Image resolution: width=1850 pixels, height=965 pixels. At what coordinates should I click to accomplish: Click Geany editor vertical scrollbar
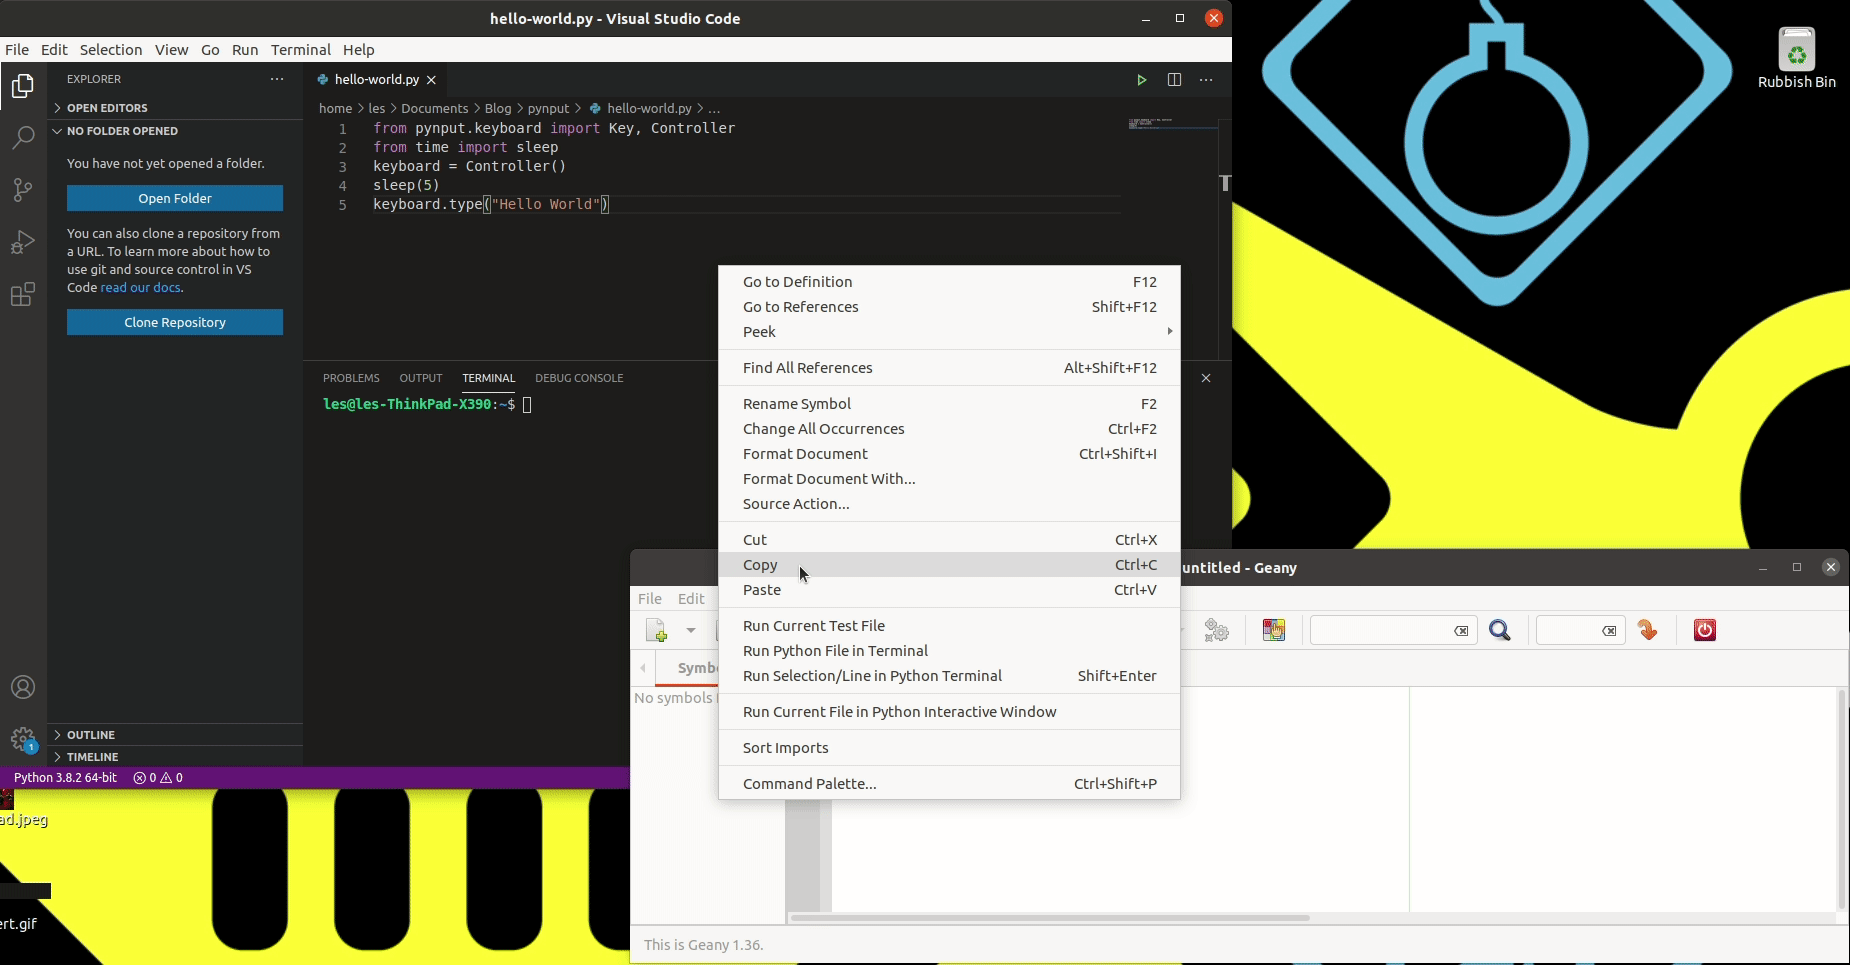pyautogui.click(x=1841, y=798)
